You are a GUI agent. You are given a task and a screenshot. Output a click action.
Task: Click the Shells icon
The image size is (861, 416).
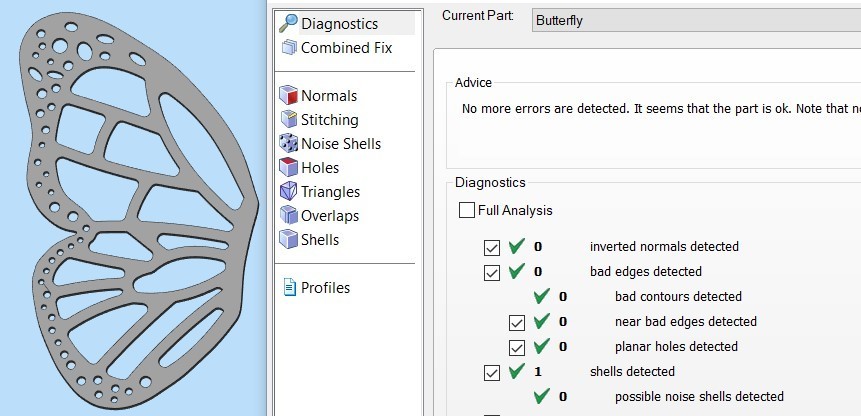coord(288,240)
